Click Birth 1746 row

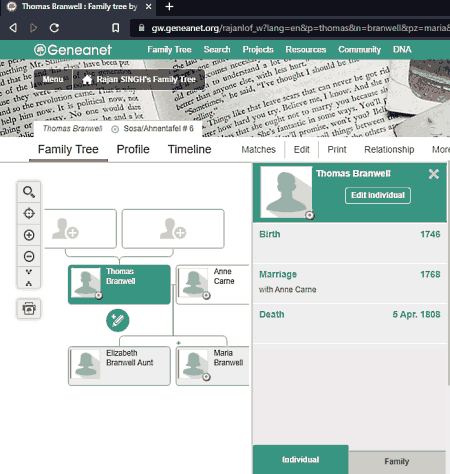(349, 243)
